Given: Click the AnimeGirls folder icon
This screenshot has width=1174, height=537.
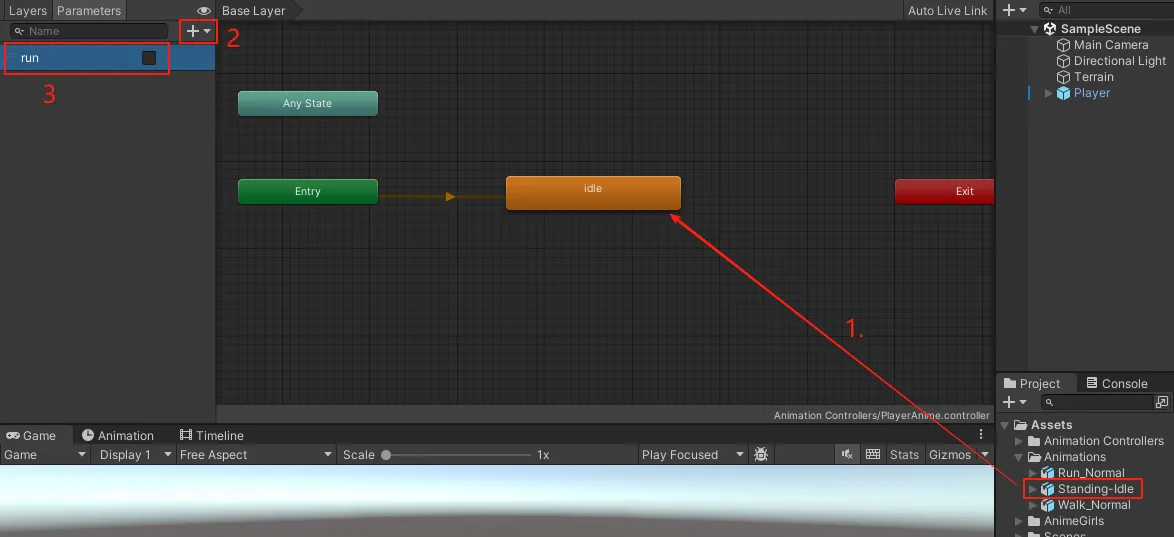Looking at the screenshot, I should (1034, 521).
